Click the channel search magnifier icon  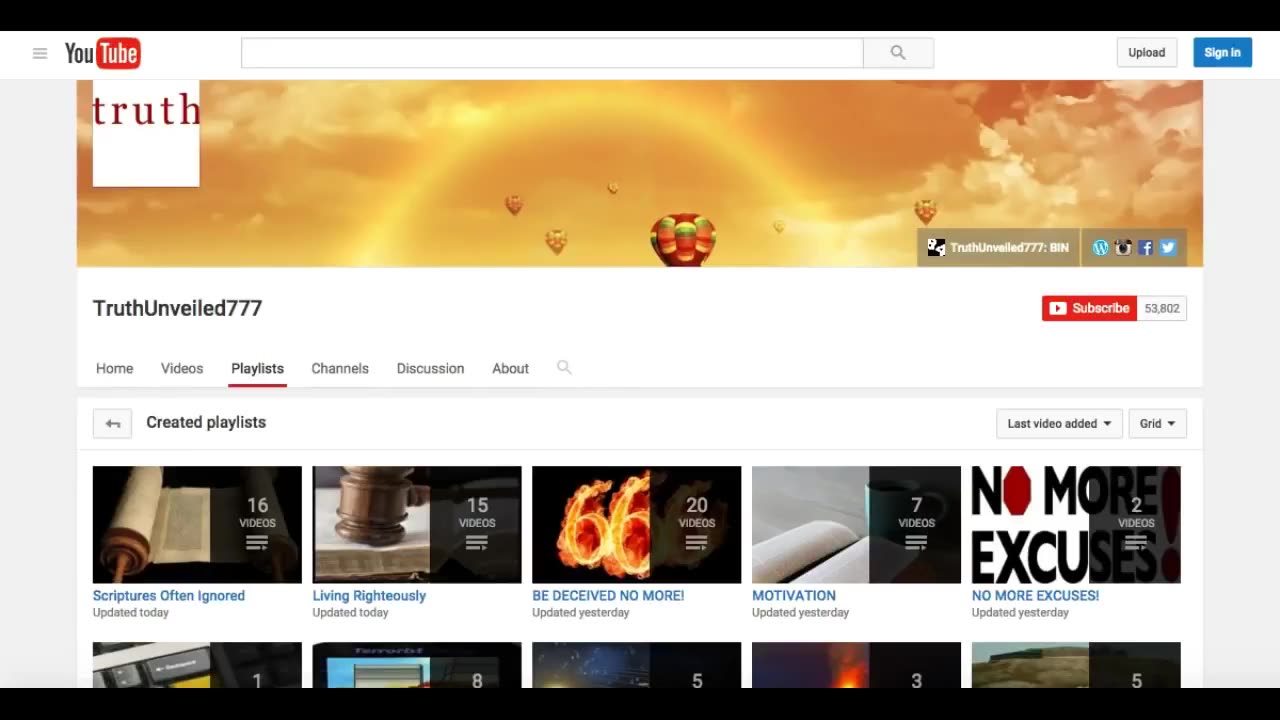tap(564, 368)
